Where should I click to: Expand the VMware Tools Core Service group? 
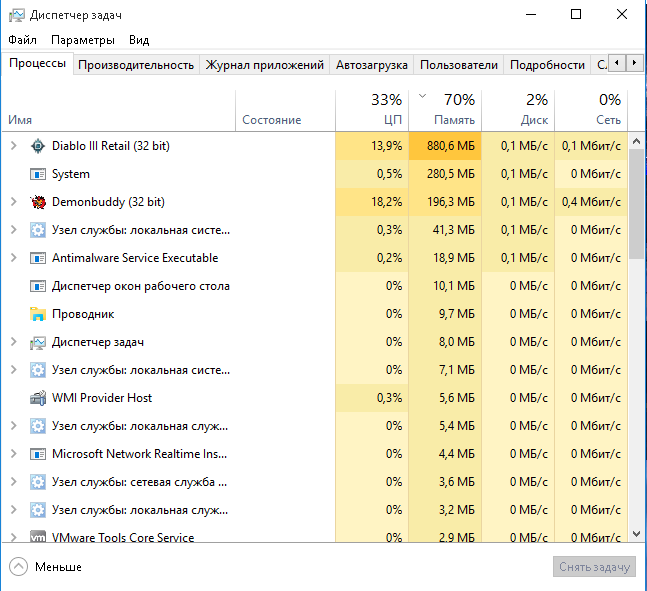(x=14, y=537)
